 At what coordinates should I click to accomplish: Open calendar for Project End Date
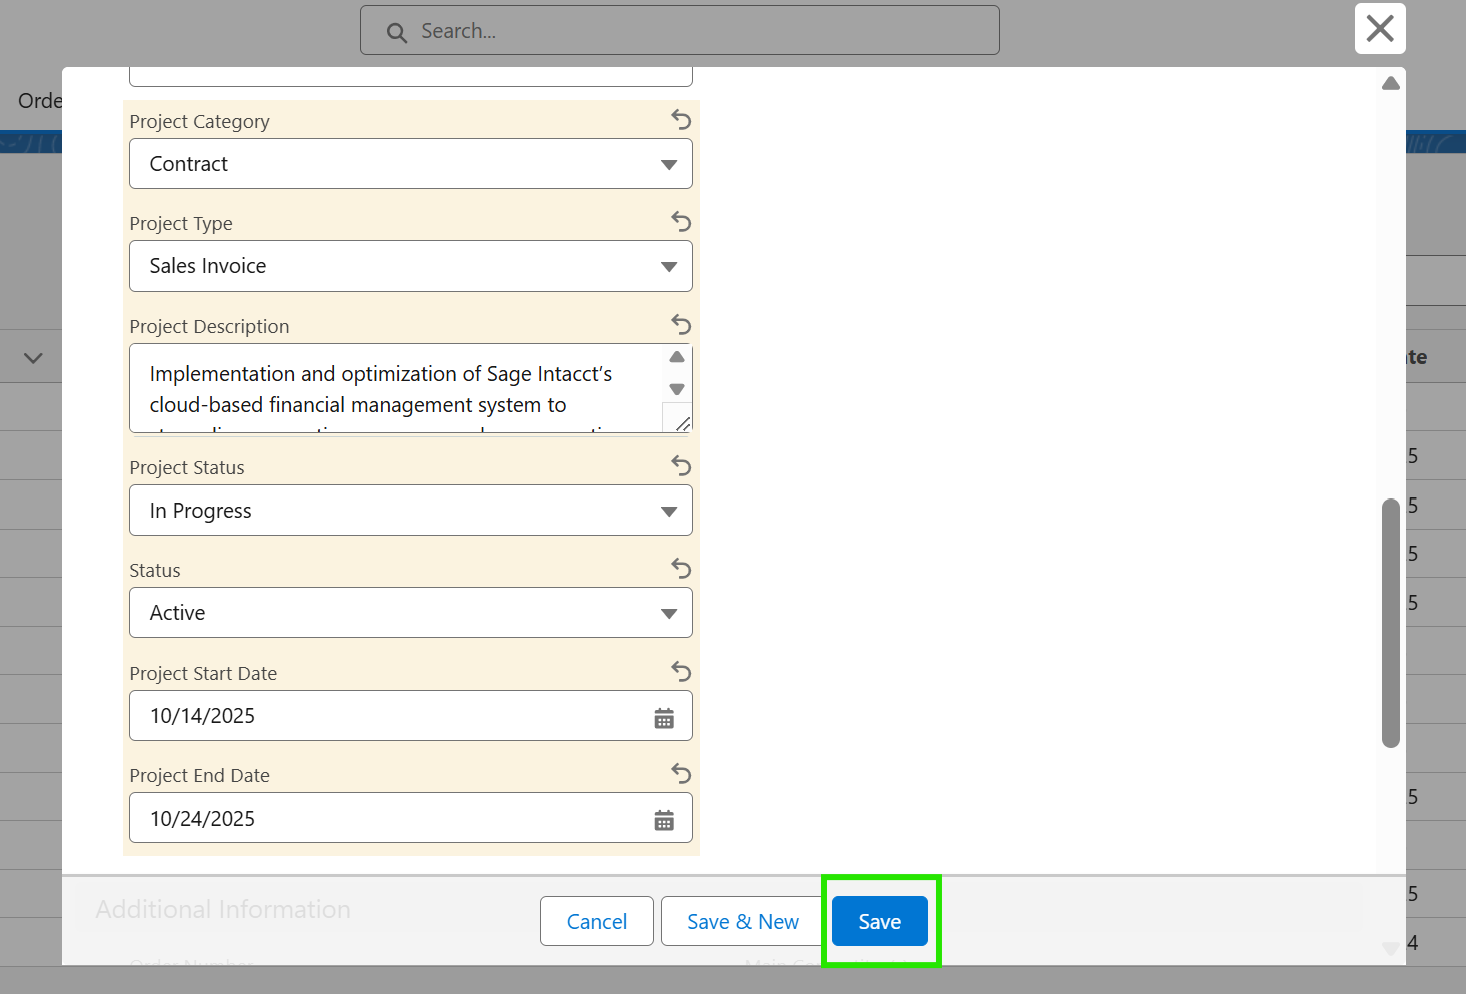click(x=664, y=821)
